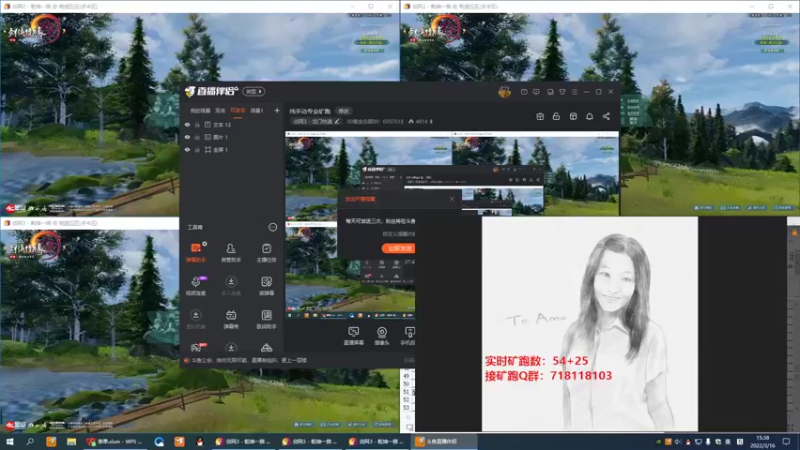Screen dimensions: 800x450
Task: Open the hamburger menu in companion title bar
Action: [574, 92]
